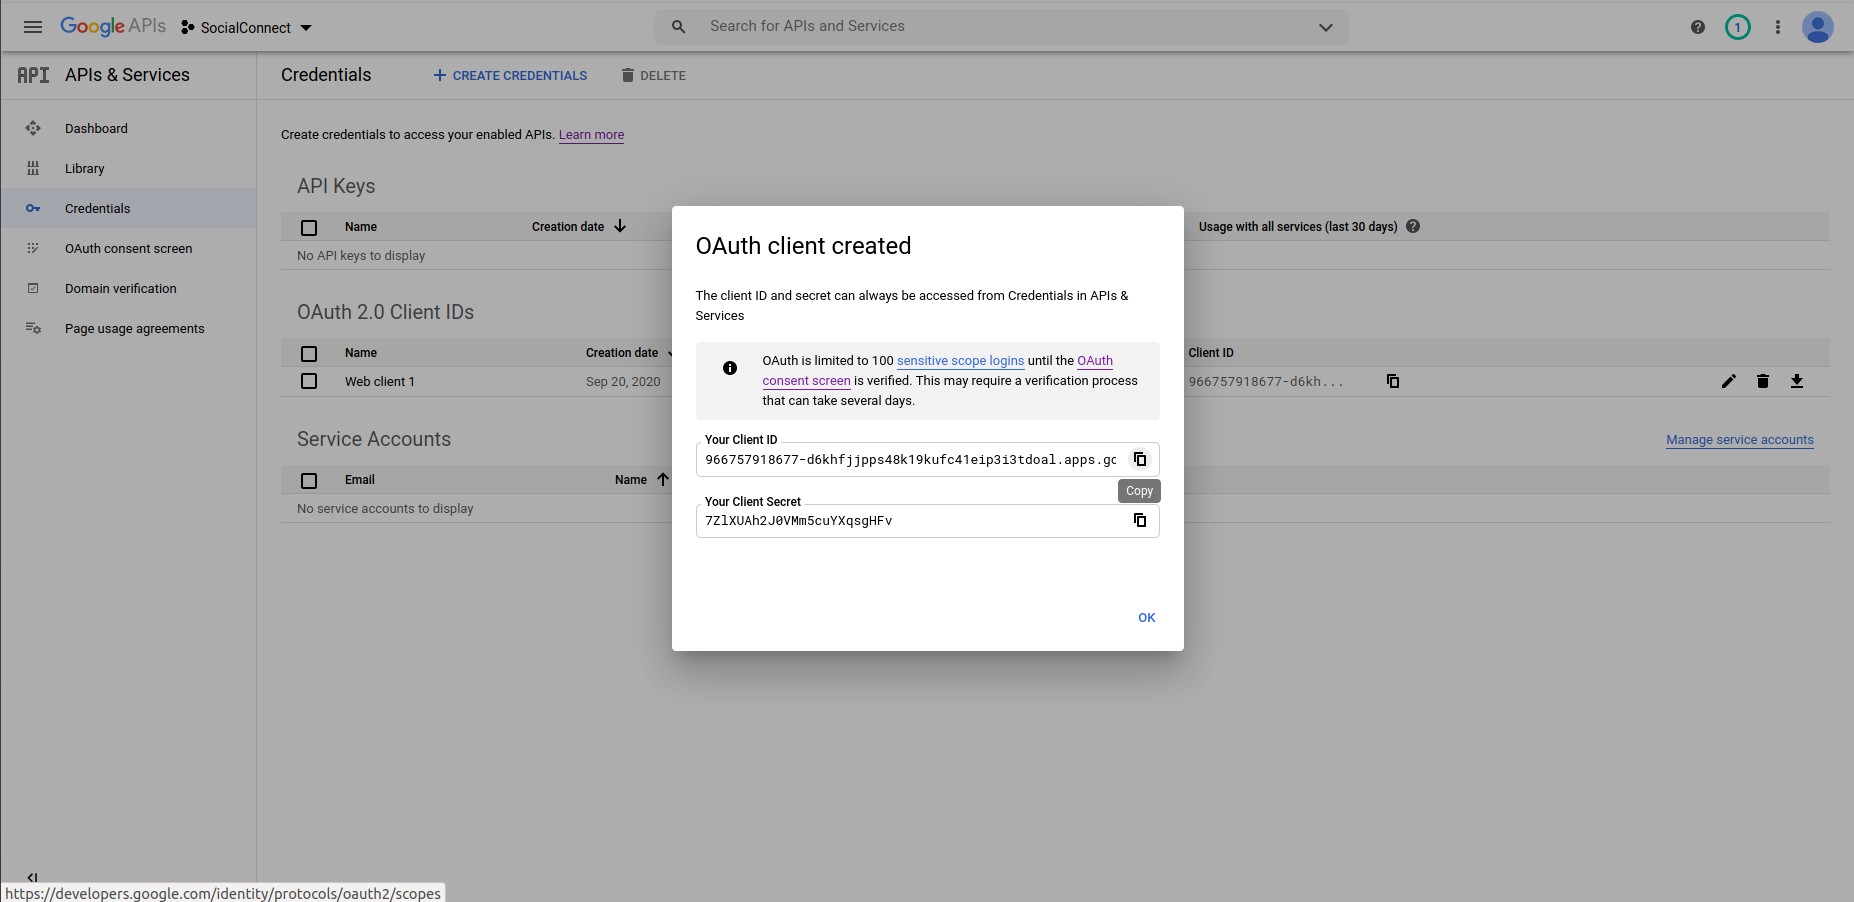The image size is (1854, 902).
Task: Open Library in the sidebar
Action: coord(84,169)
